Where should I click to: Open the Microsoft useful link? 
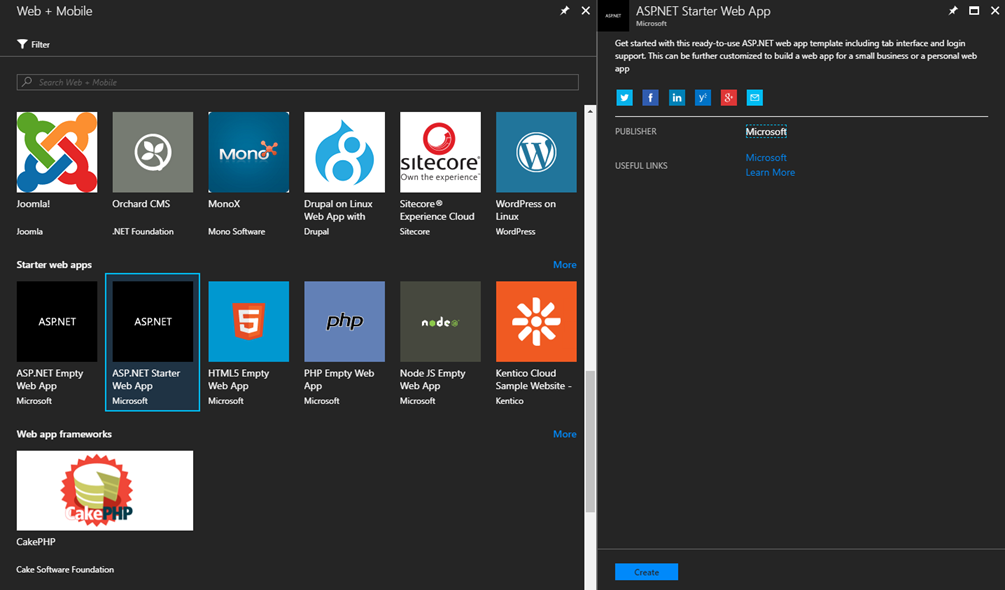click(x=766, y=158)
